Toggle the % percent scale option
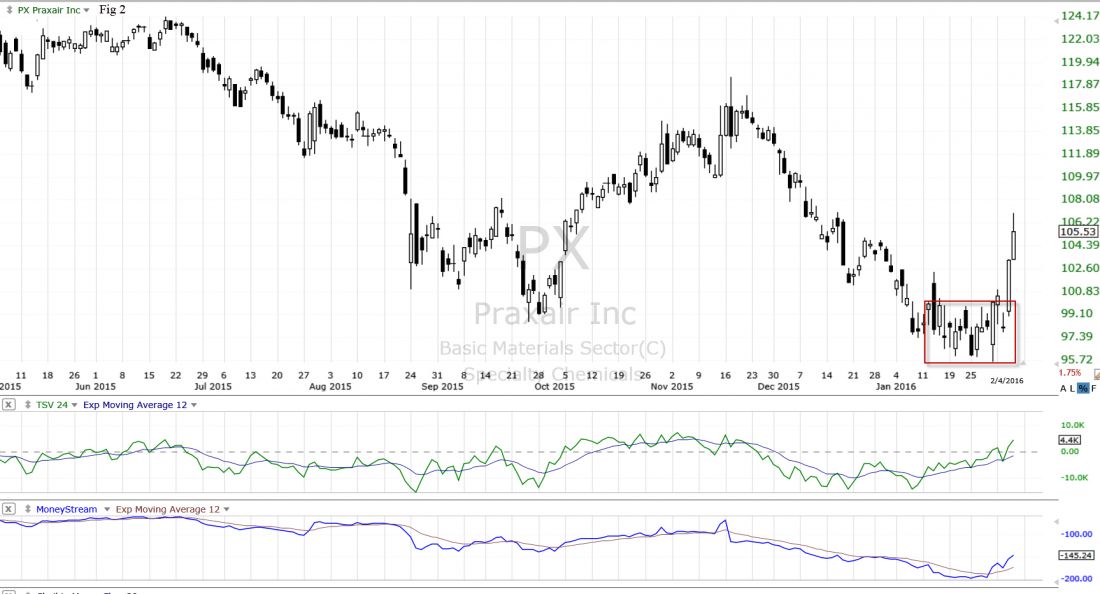 point(1084,387)
